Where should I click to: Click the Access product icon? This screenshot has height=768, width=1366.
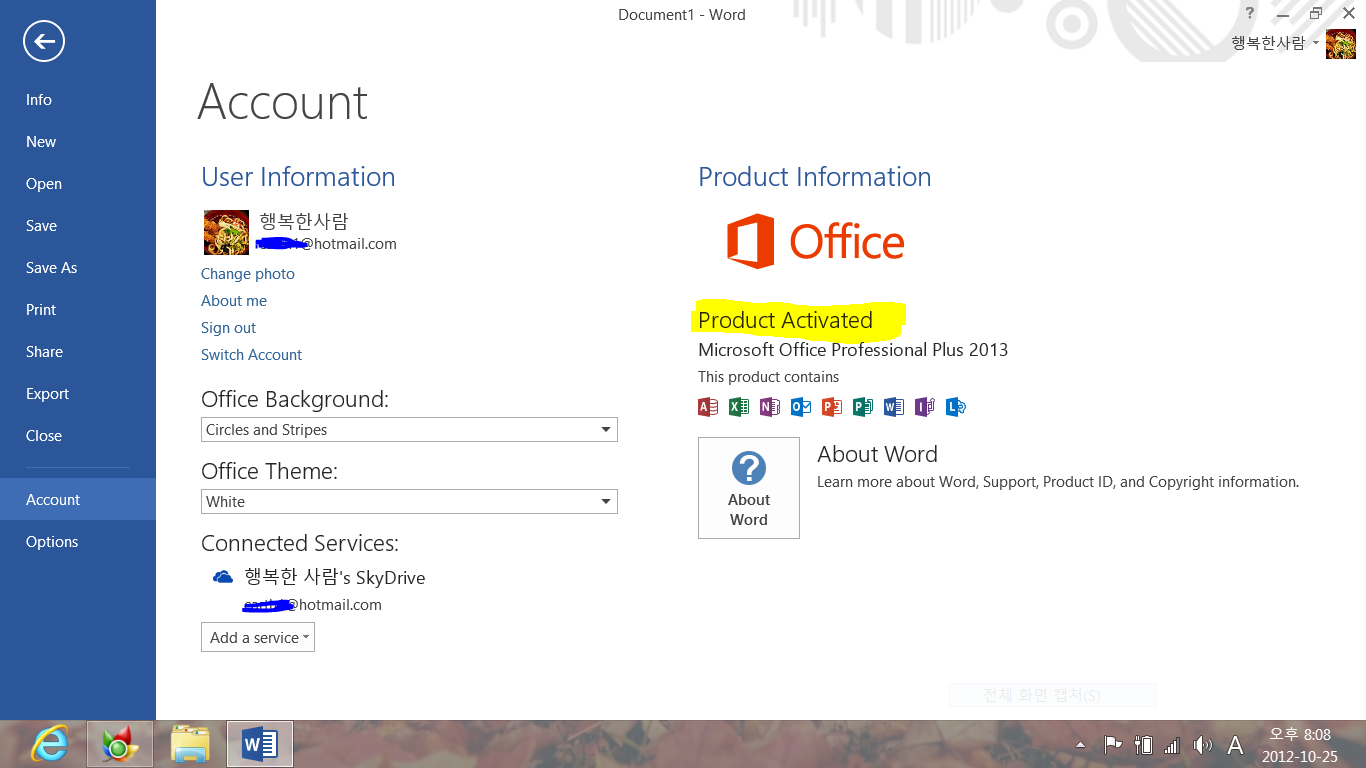(708, 407)
